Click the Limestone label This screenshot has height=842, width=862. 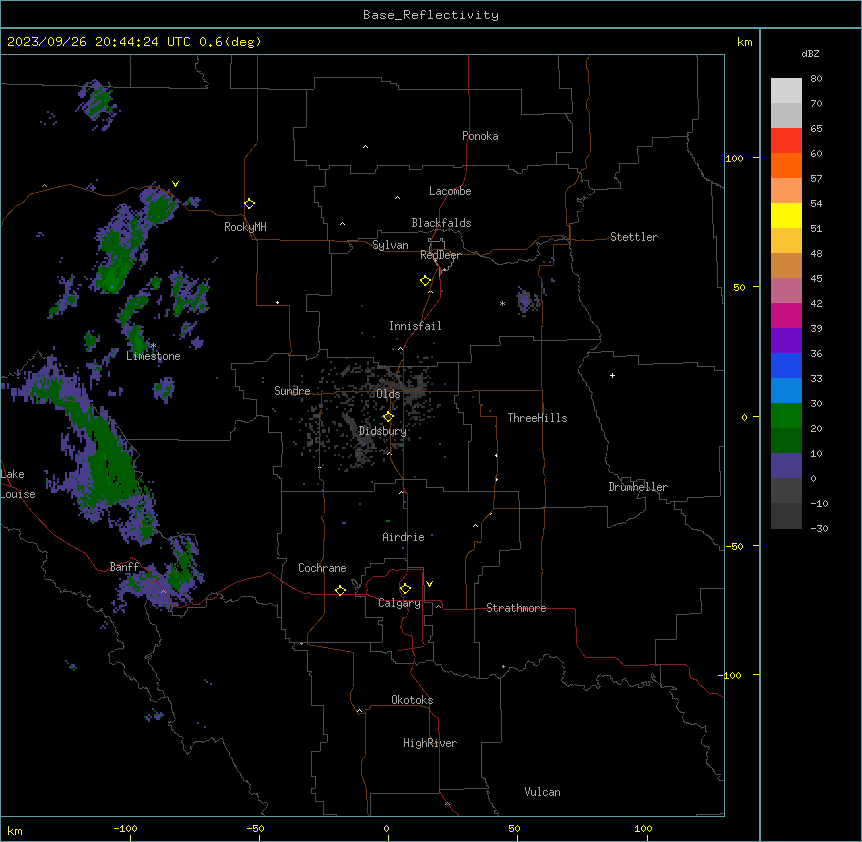[x=153, y=356]
